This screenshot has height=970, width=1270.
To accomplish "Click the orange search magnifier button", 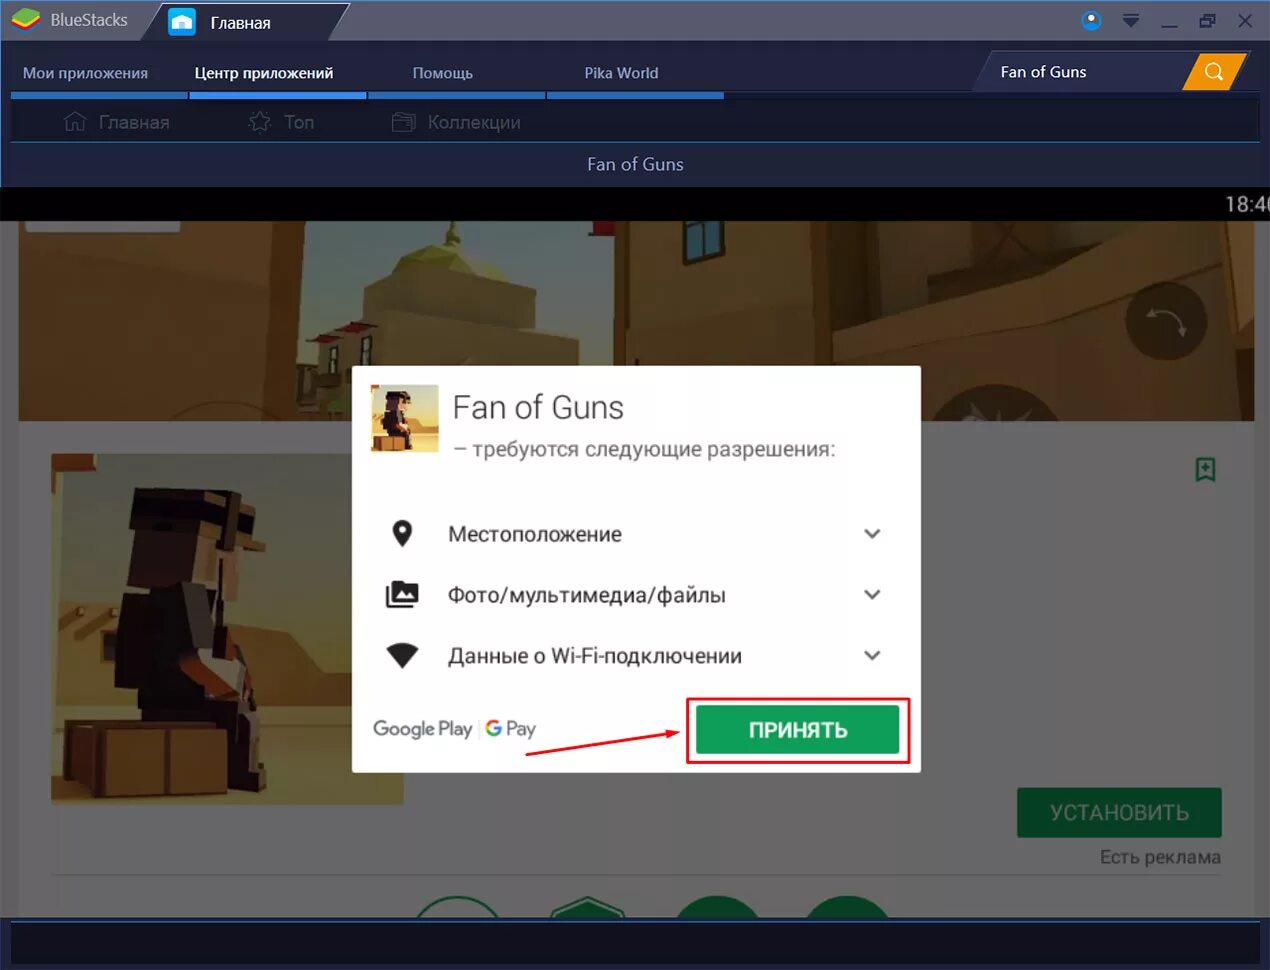I will tap(1214, 72).
